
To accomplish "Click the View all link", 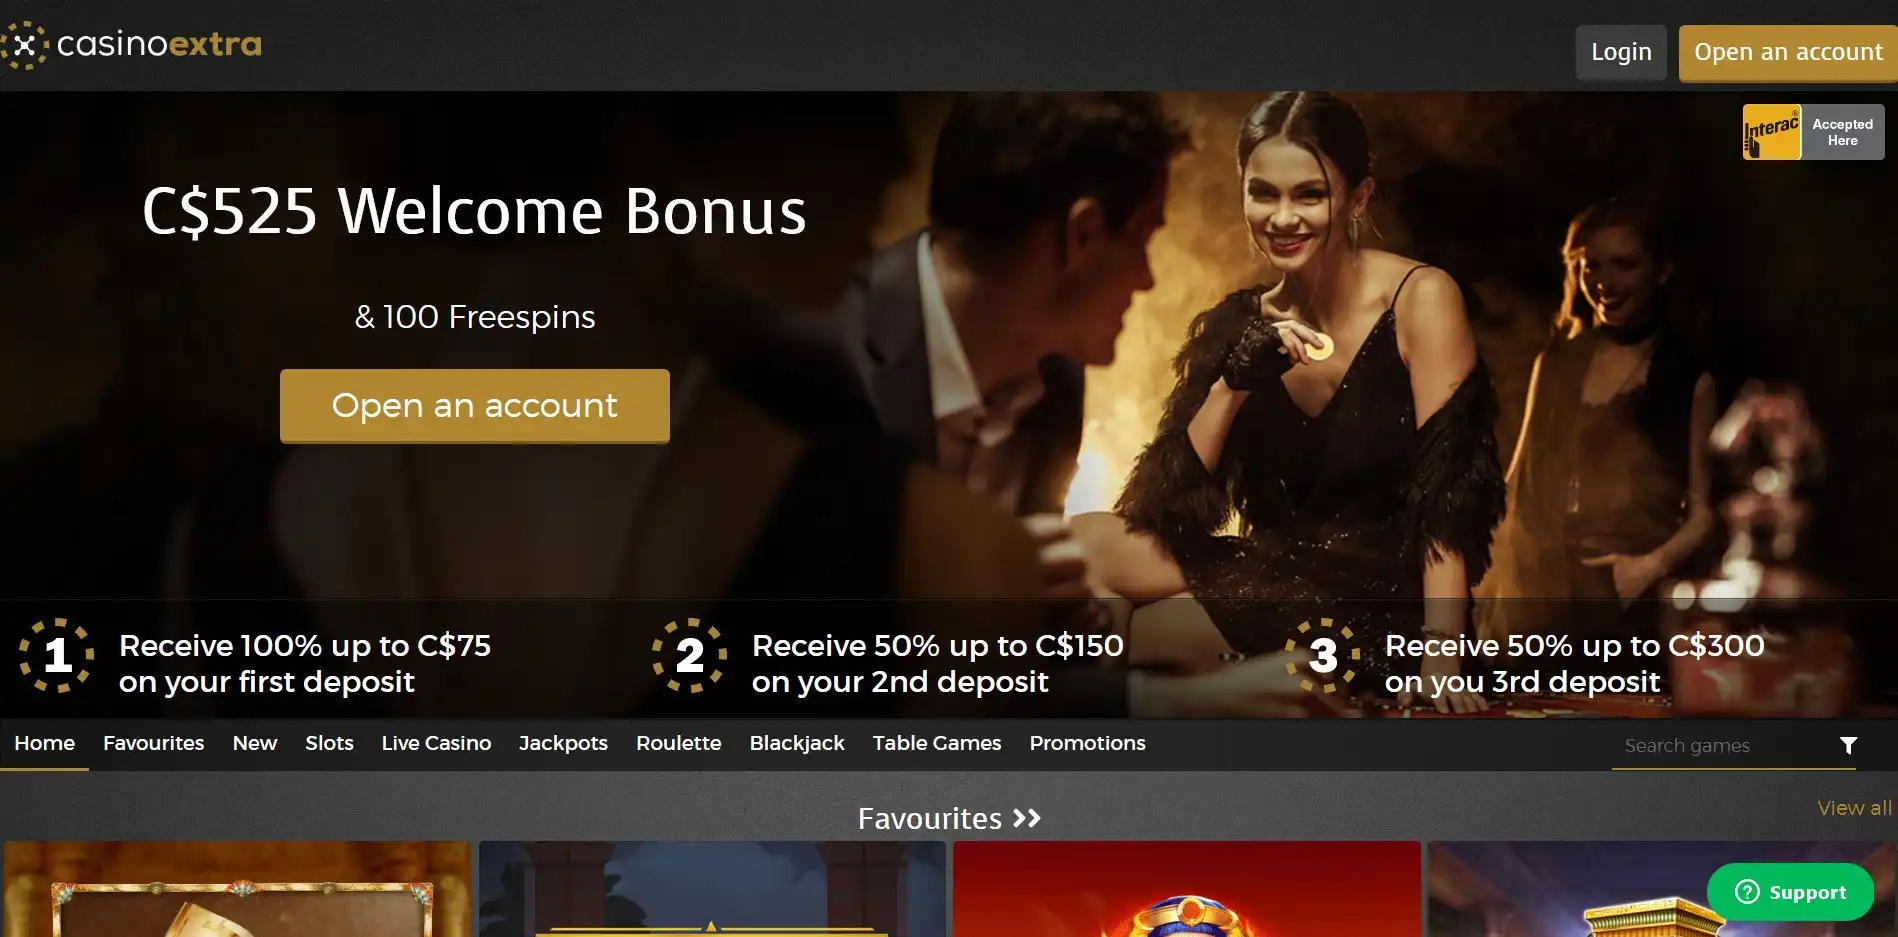I will tap(1854, 808).
